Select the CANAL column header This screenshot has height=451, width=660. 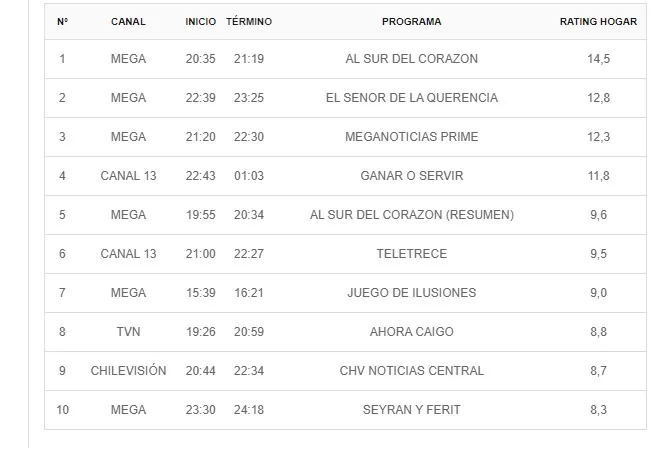pos(128,21)
